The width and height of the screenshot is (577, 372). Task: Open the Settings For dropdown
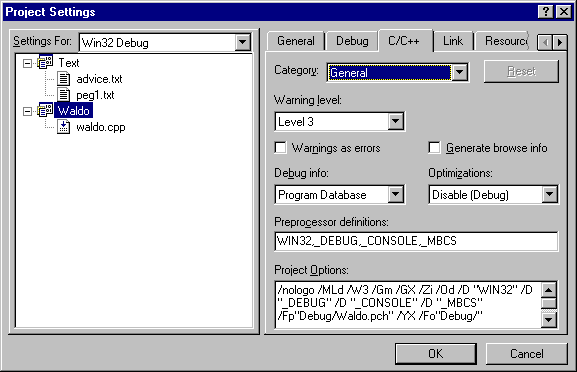tap(243, 42)
